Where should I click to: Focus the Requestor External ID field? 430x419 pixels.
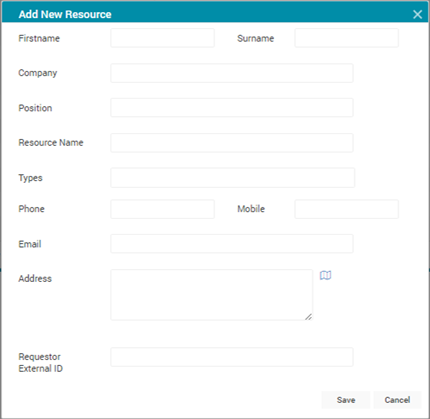[x=232, y=357]
